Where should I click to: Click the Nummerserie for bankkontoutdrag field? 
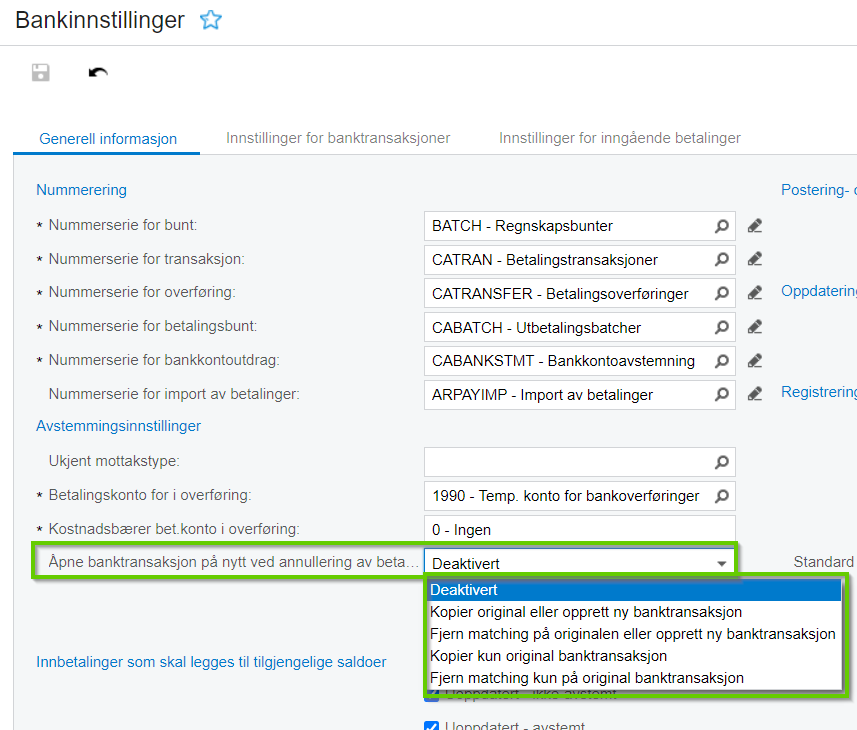pos(565,361)
